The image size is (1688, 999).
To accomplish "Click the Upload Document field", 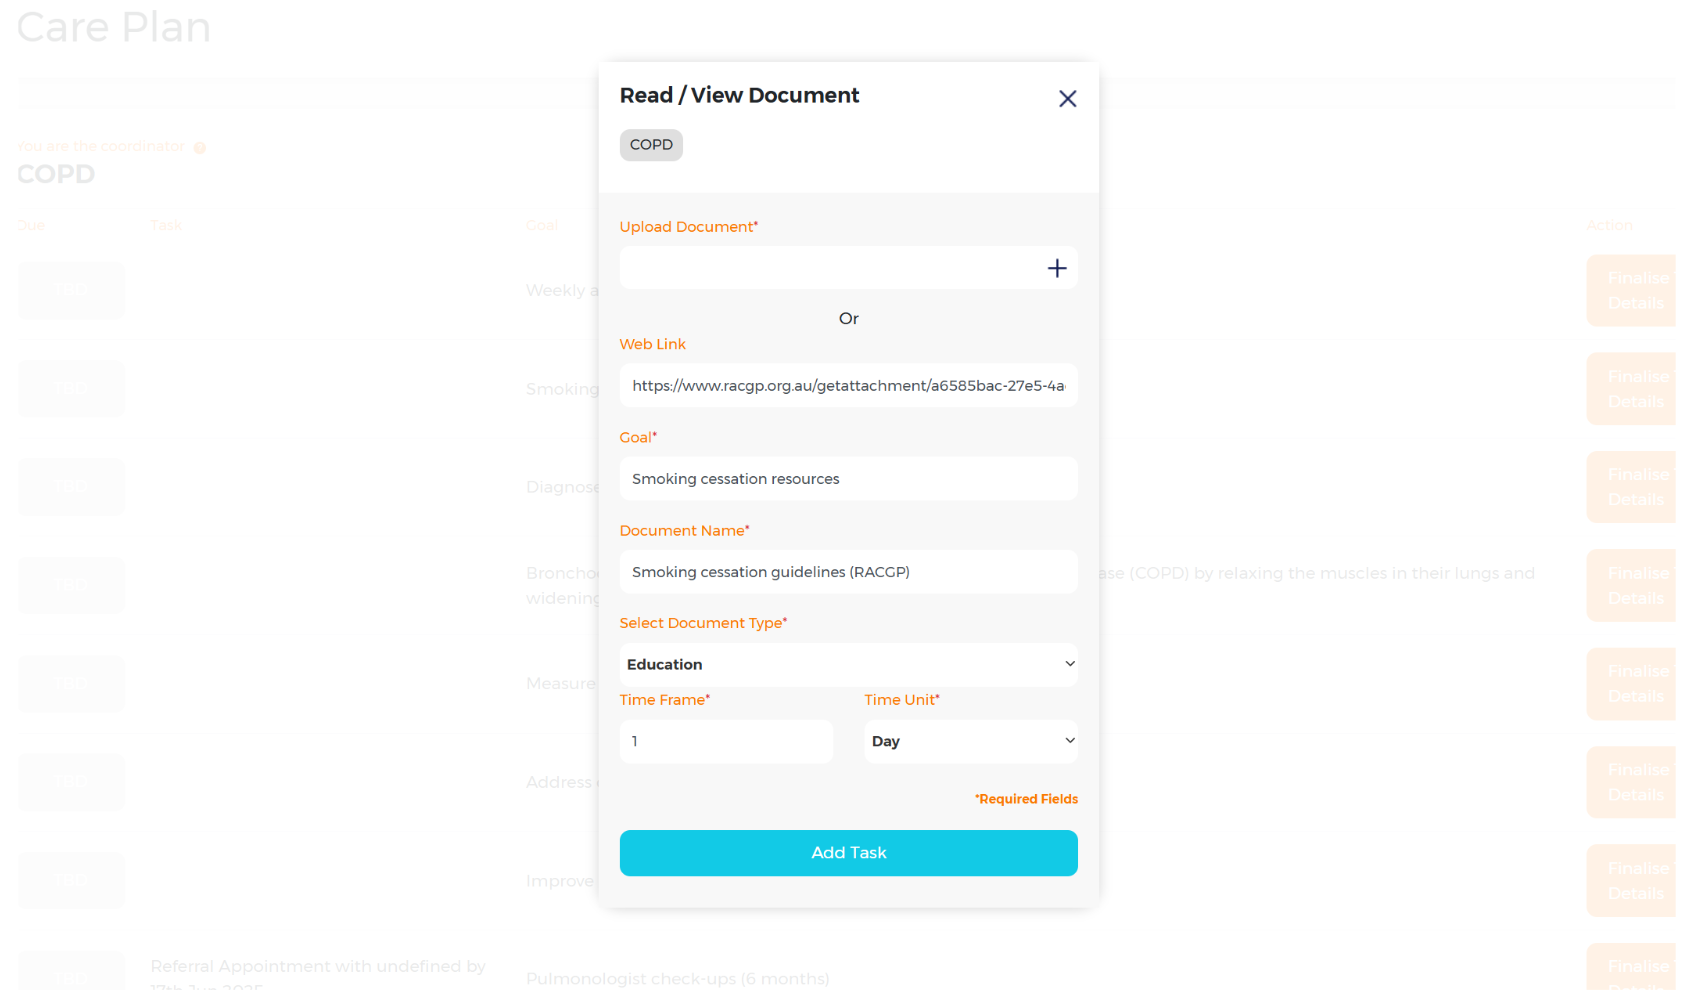I will [x=830, y=268].
